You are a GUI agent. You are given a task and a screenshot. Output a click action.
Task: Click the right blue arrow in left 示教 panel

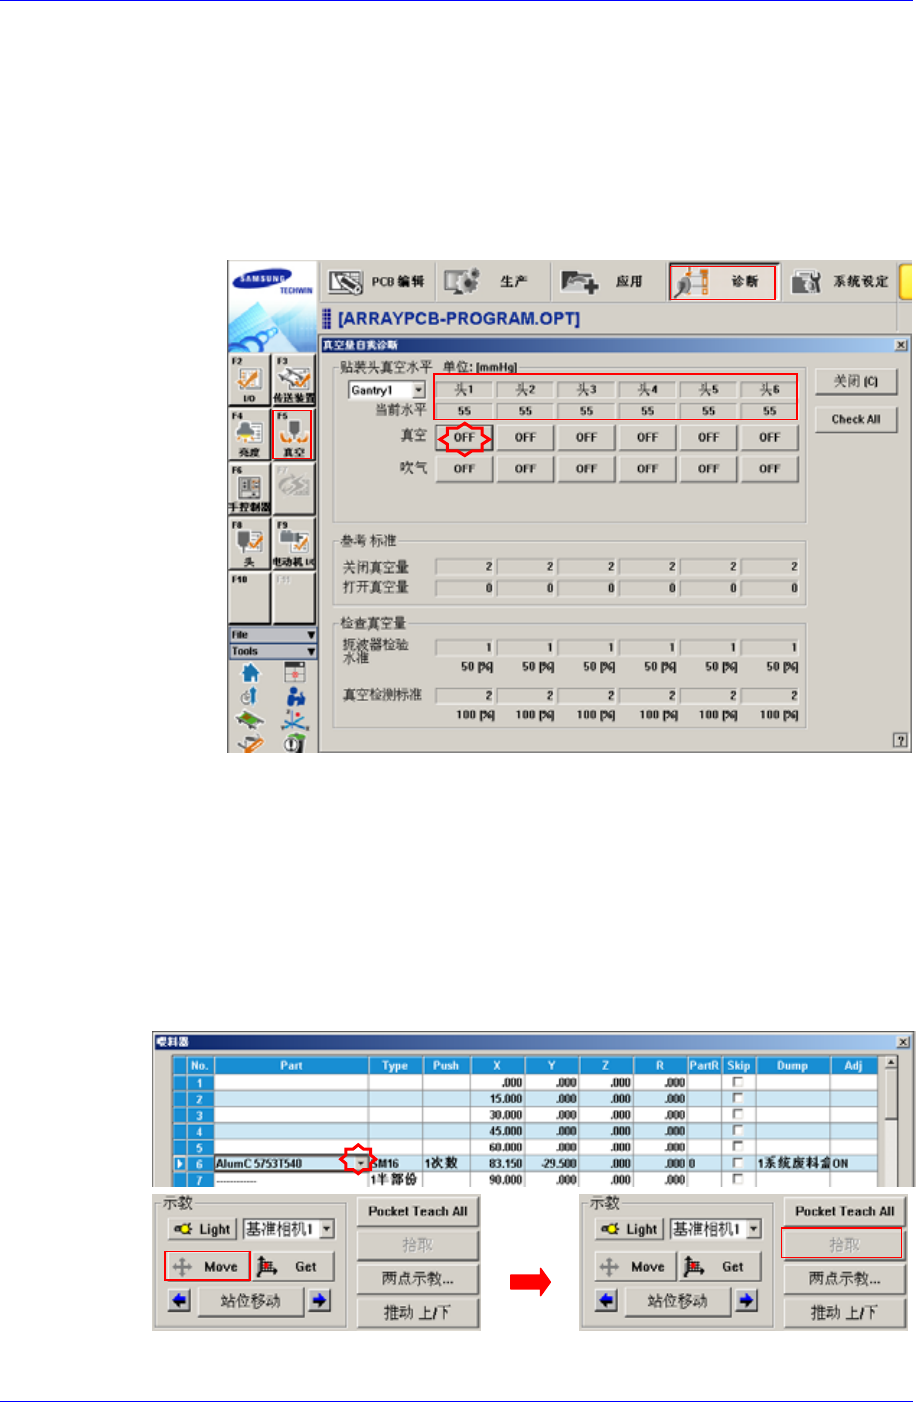pos(320,1301)
